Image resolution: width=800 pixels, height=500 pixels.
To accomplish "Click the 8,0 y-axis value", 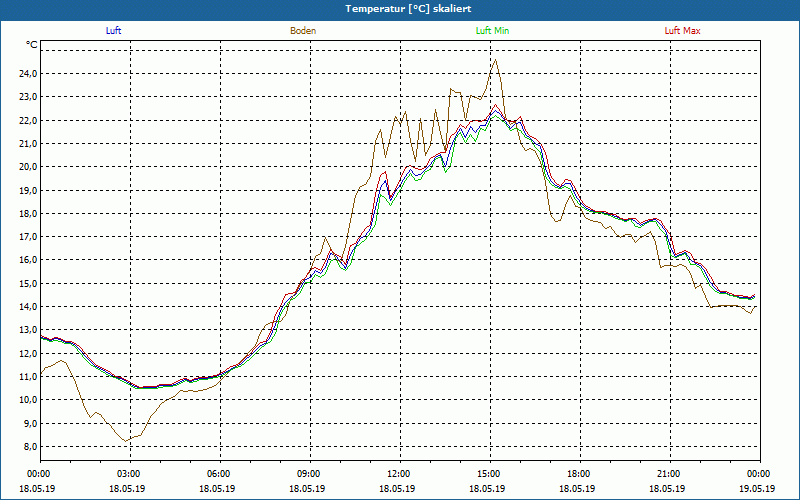I will [30, 446].
